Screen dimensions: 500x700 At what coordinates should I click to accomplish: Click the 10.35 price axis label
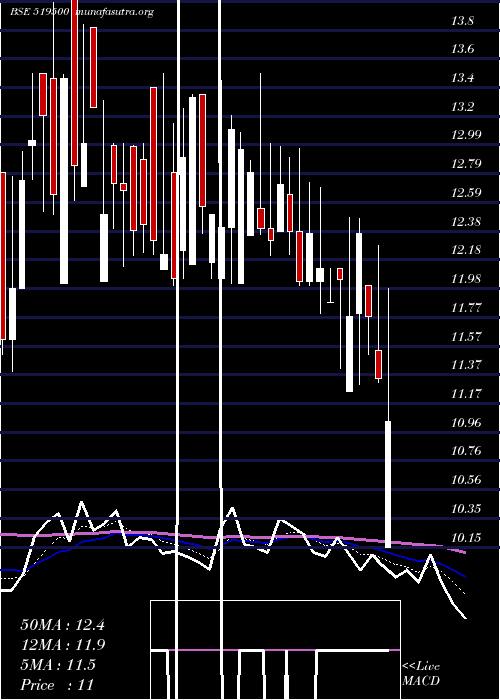[466, 508]
